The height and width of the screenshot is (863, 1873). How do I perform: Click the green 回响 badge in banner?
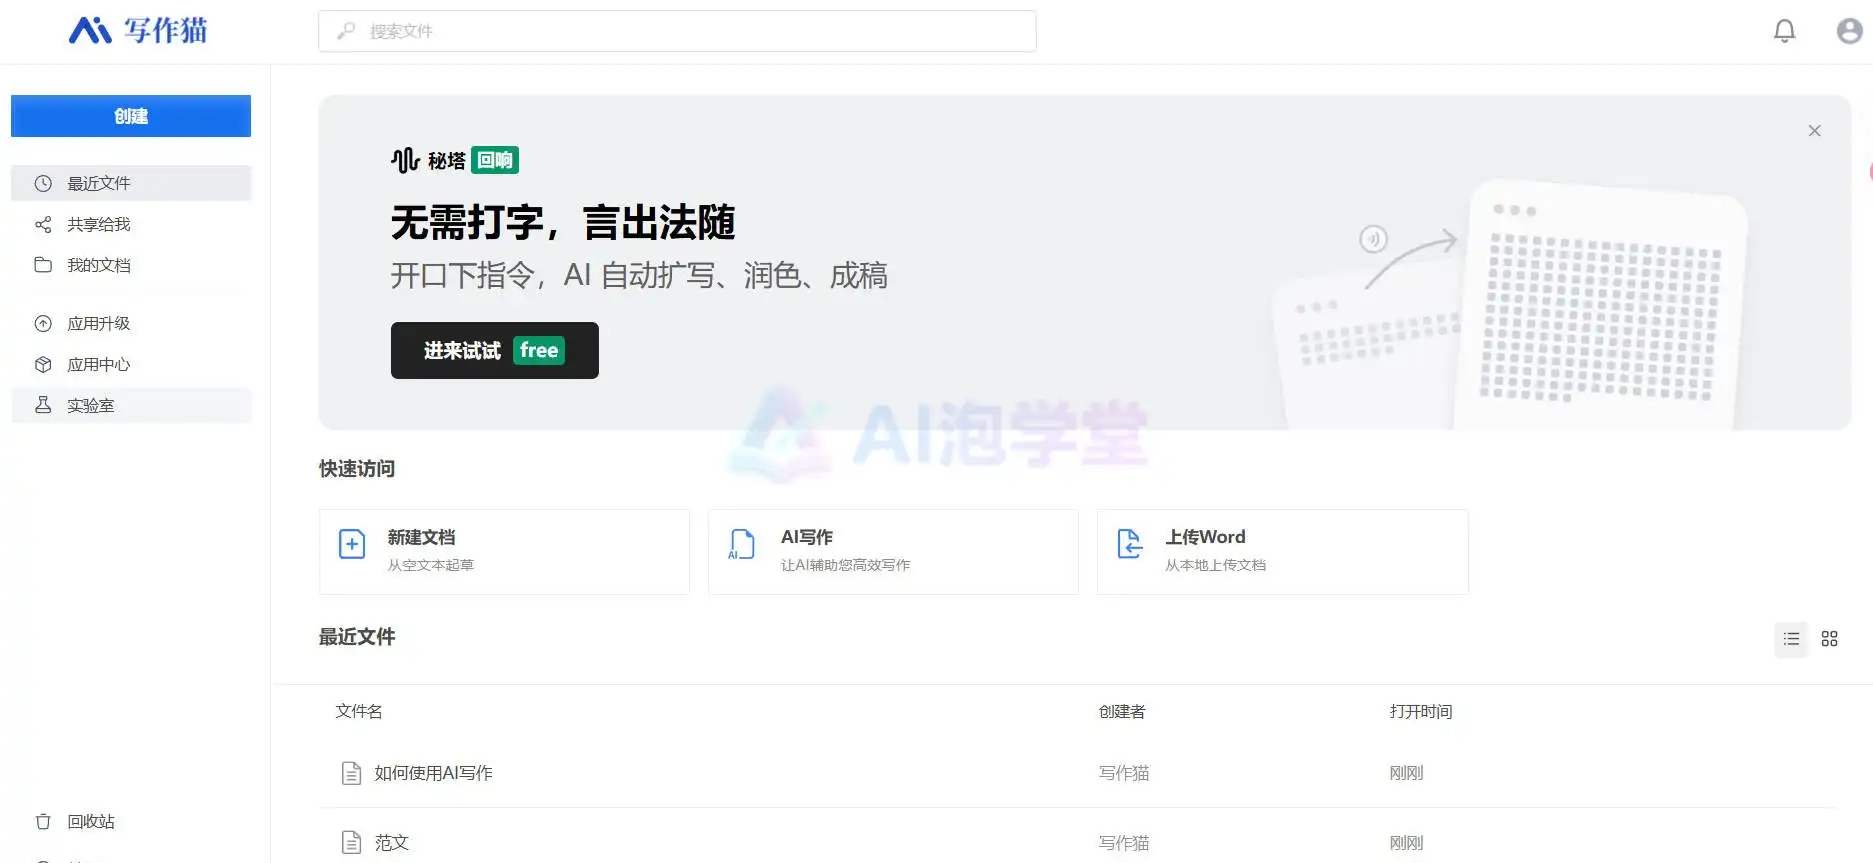point(495,160)
